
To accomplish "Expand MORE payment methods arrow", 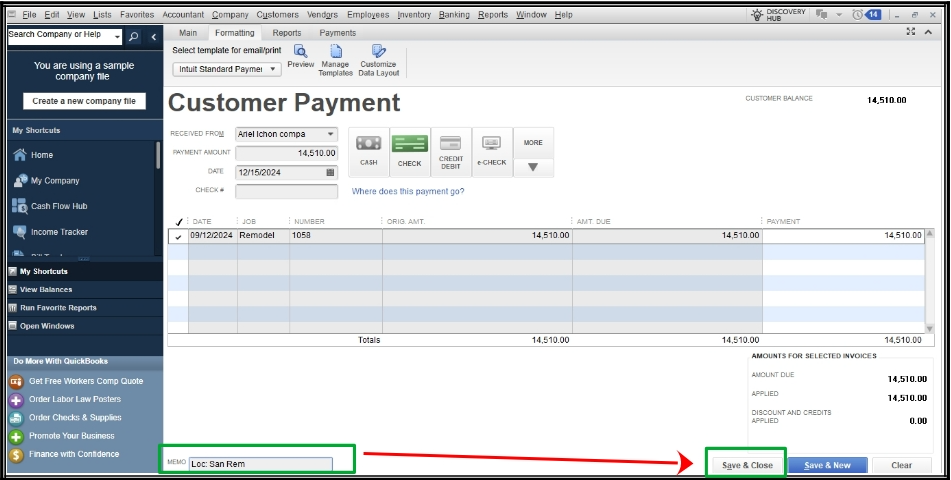I will tap(533, 167).
